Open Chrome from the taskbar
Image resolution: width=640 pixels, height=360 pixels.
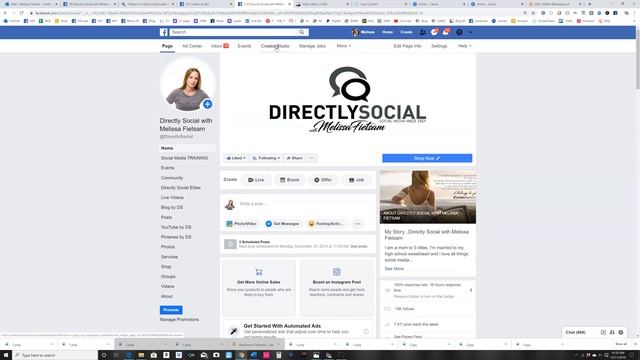pos(242,355)
